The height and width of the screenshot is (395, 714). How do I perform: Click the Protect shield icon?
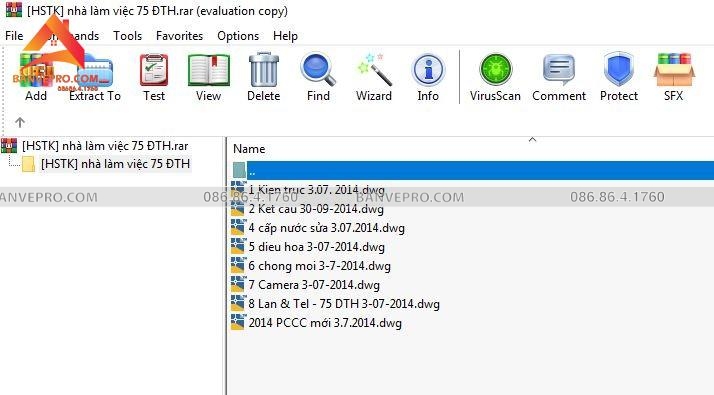619,77
